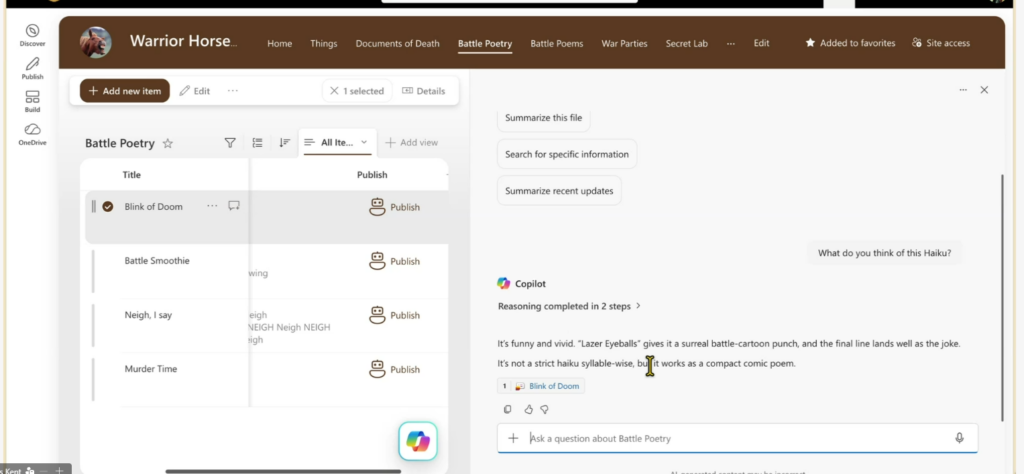Screen dimensions: 1024x474
Task: Go to the Home navigation tab
Action: [x=280, y=43]
